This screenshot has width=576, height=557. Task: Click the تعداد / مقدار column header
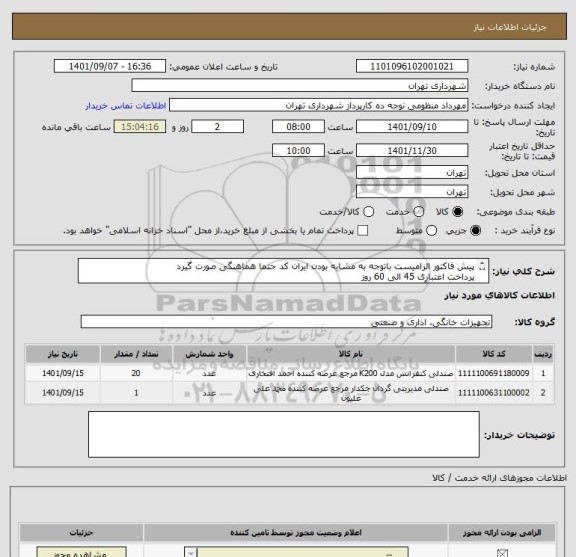[136, 354]
